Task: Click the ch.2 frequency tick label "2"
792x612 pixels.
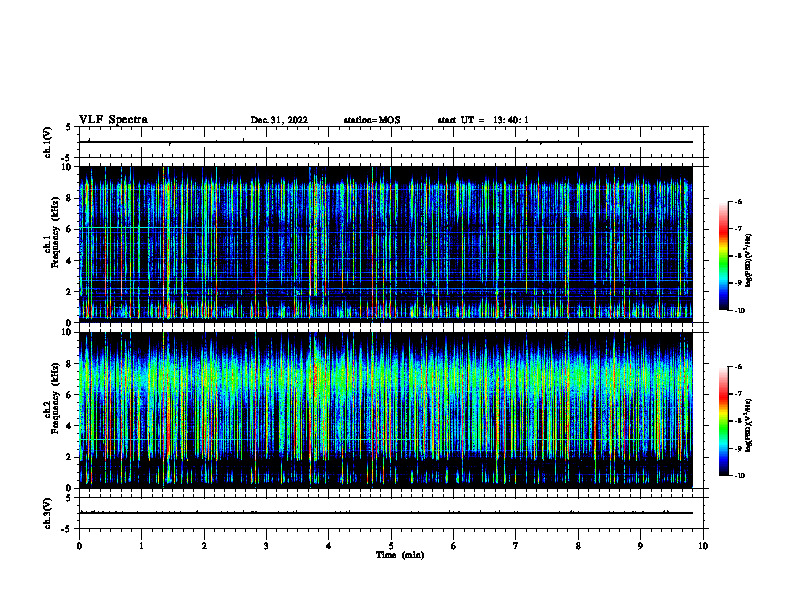Action: click(69, 457)
